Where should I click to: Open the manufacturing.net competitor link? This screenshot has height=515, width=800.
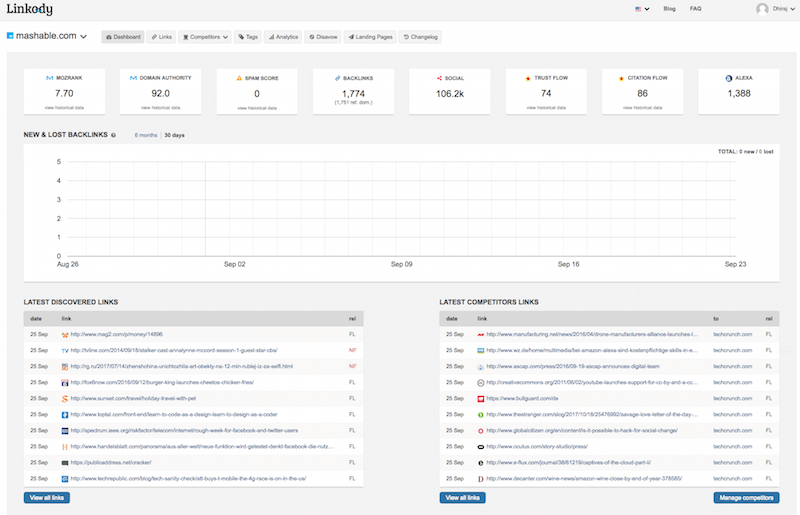pos(592,334)
